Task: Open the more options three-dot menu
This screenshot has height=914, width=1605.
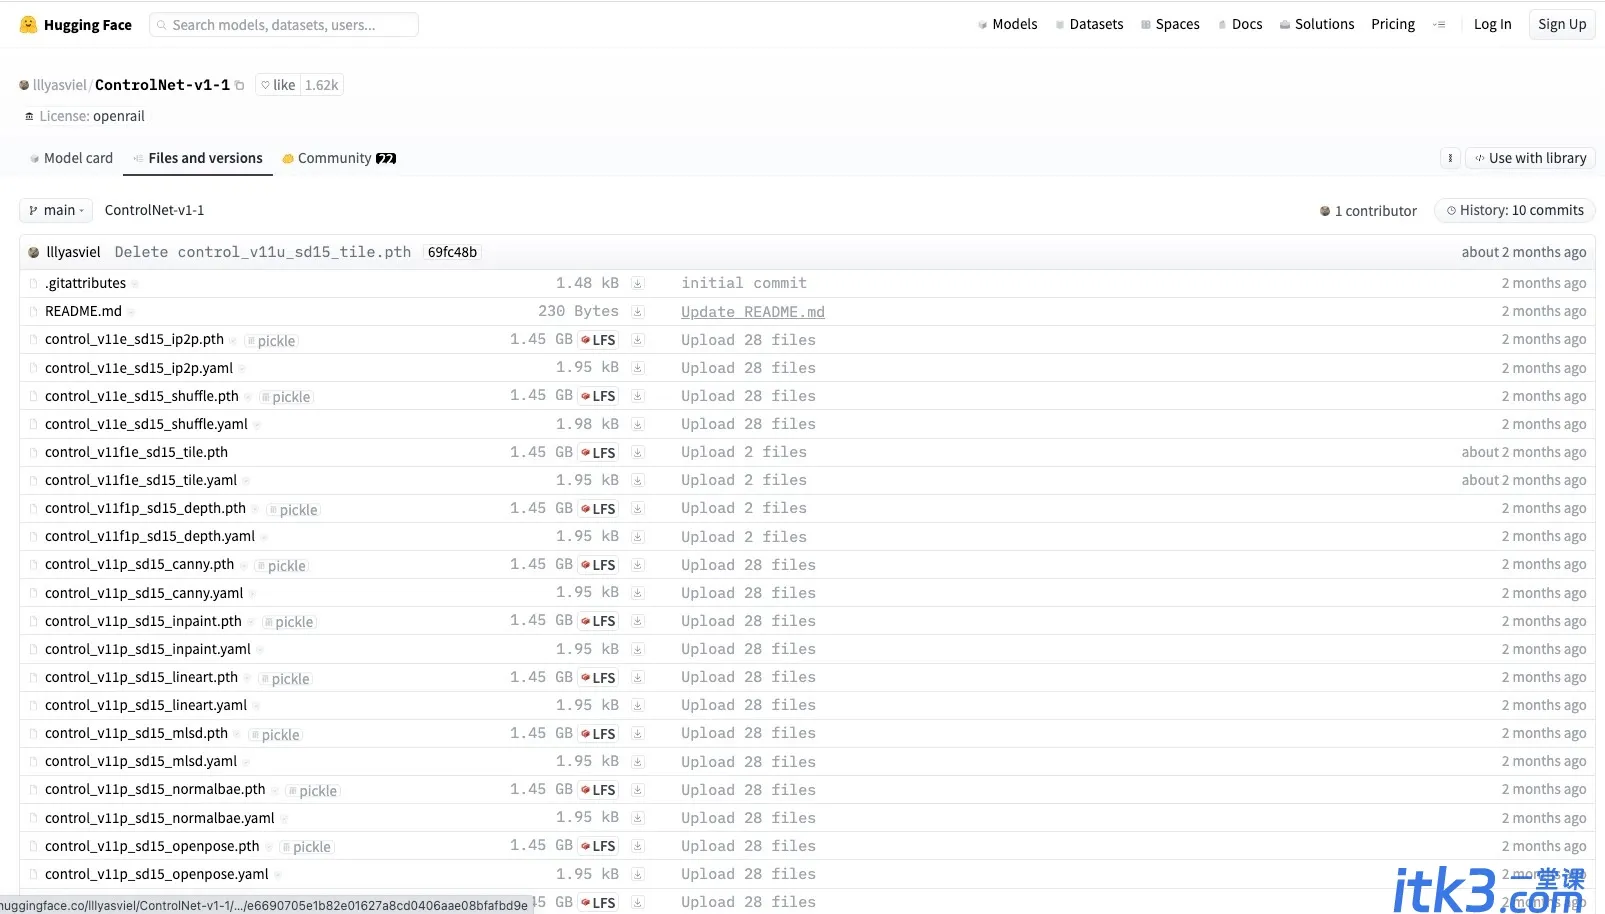Action: pyautogui.click(x=1450, y=158)
